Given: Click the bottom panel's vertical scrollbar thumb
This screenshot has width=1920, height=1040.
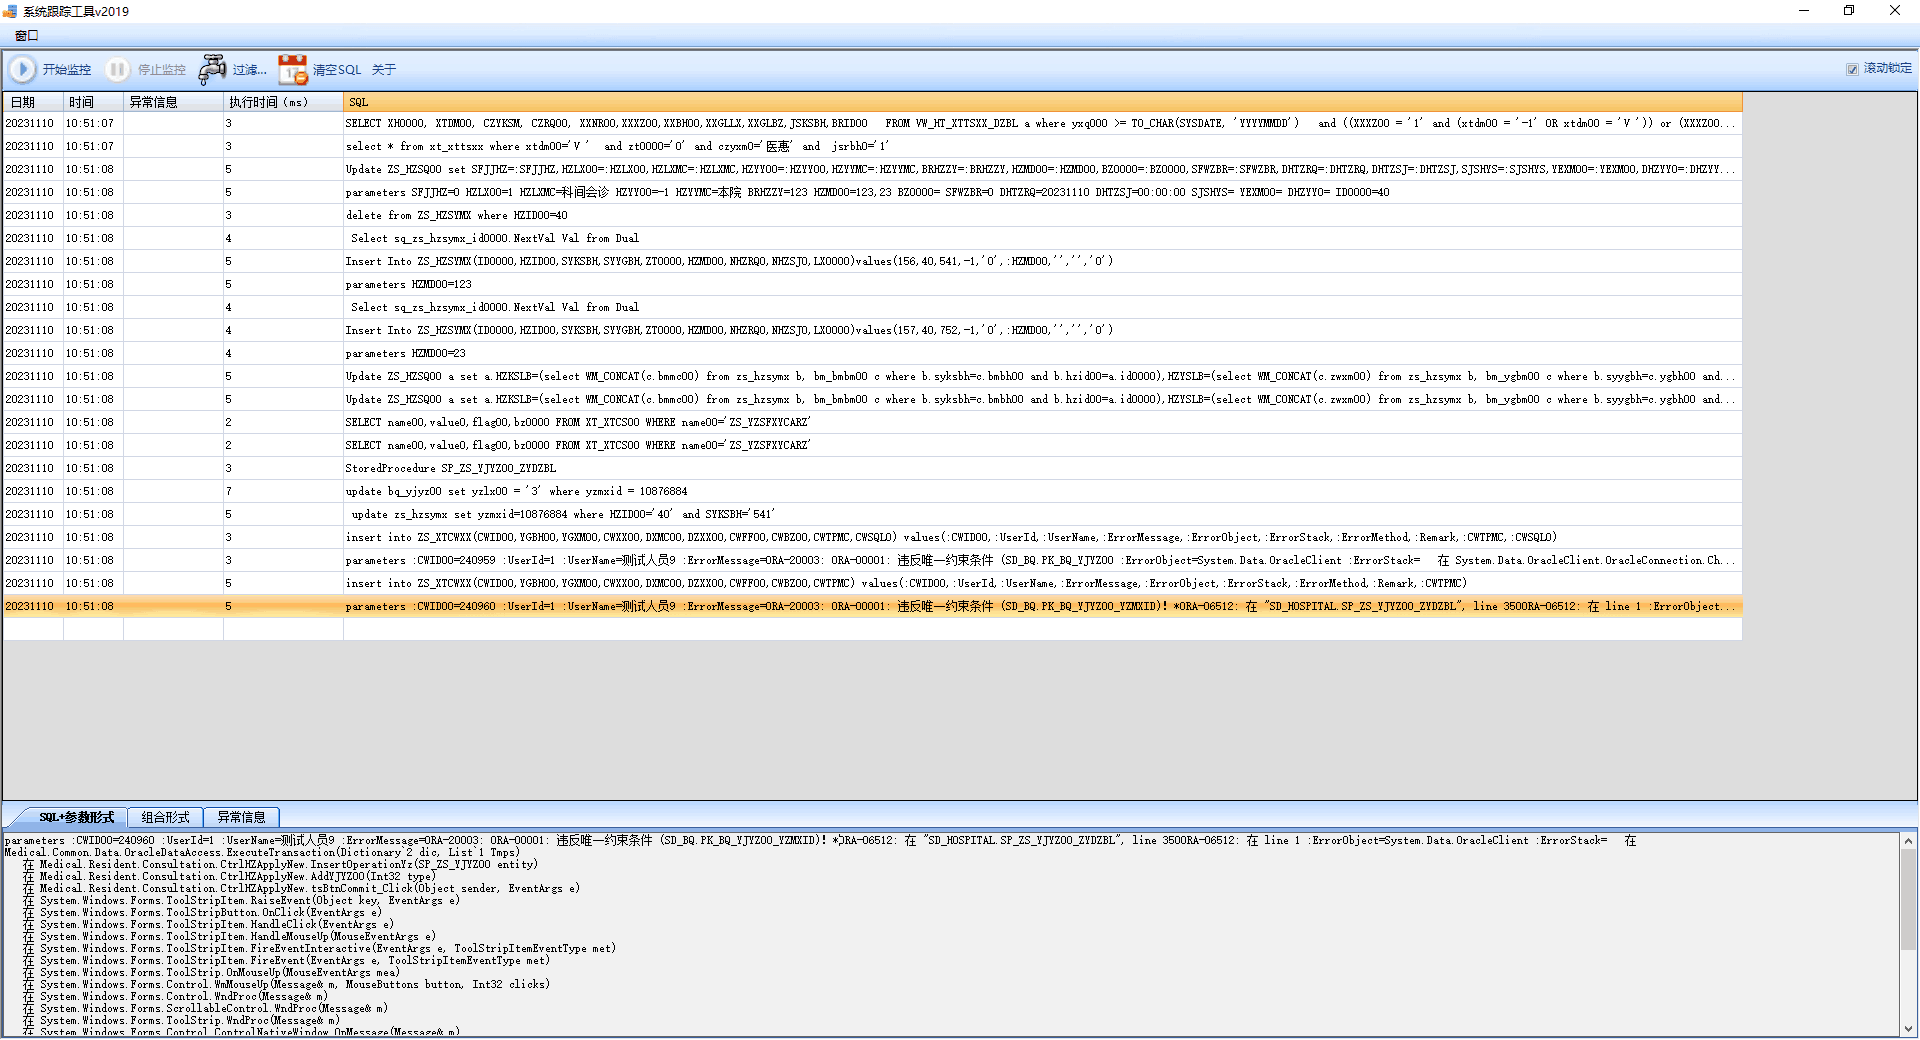Looking at the screenshot, I should pos(1908,900).
